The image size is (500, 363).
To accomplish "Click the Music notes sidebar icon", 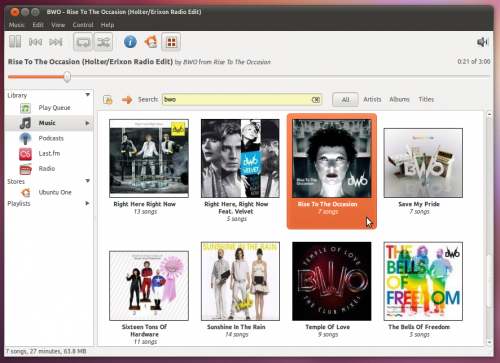I will [x=25, y=123].
